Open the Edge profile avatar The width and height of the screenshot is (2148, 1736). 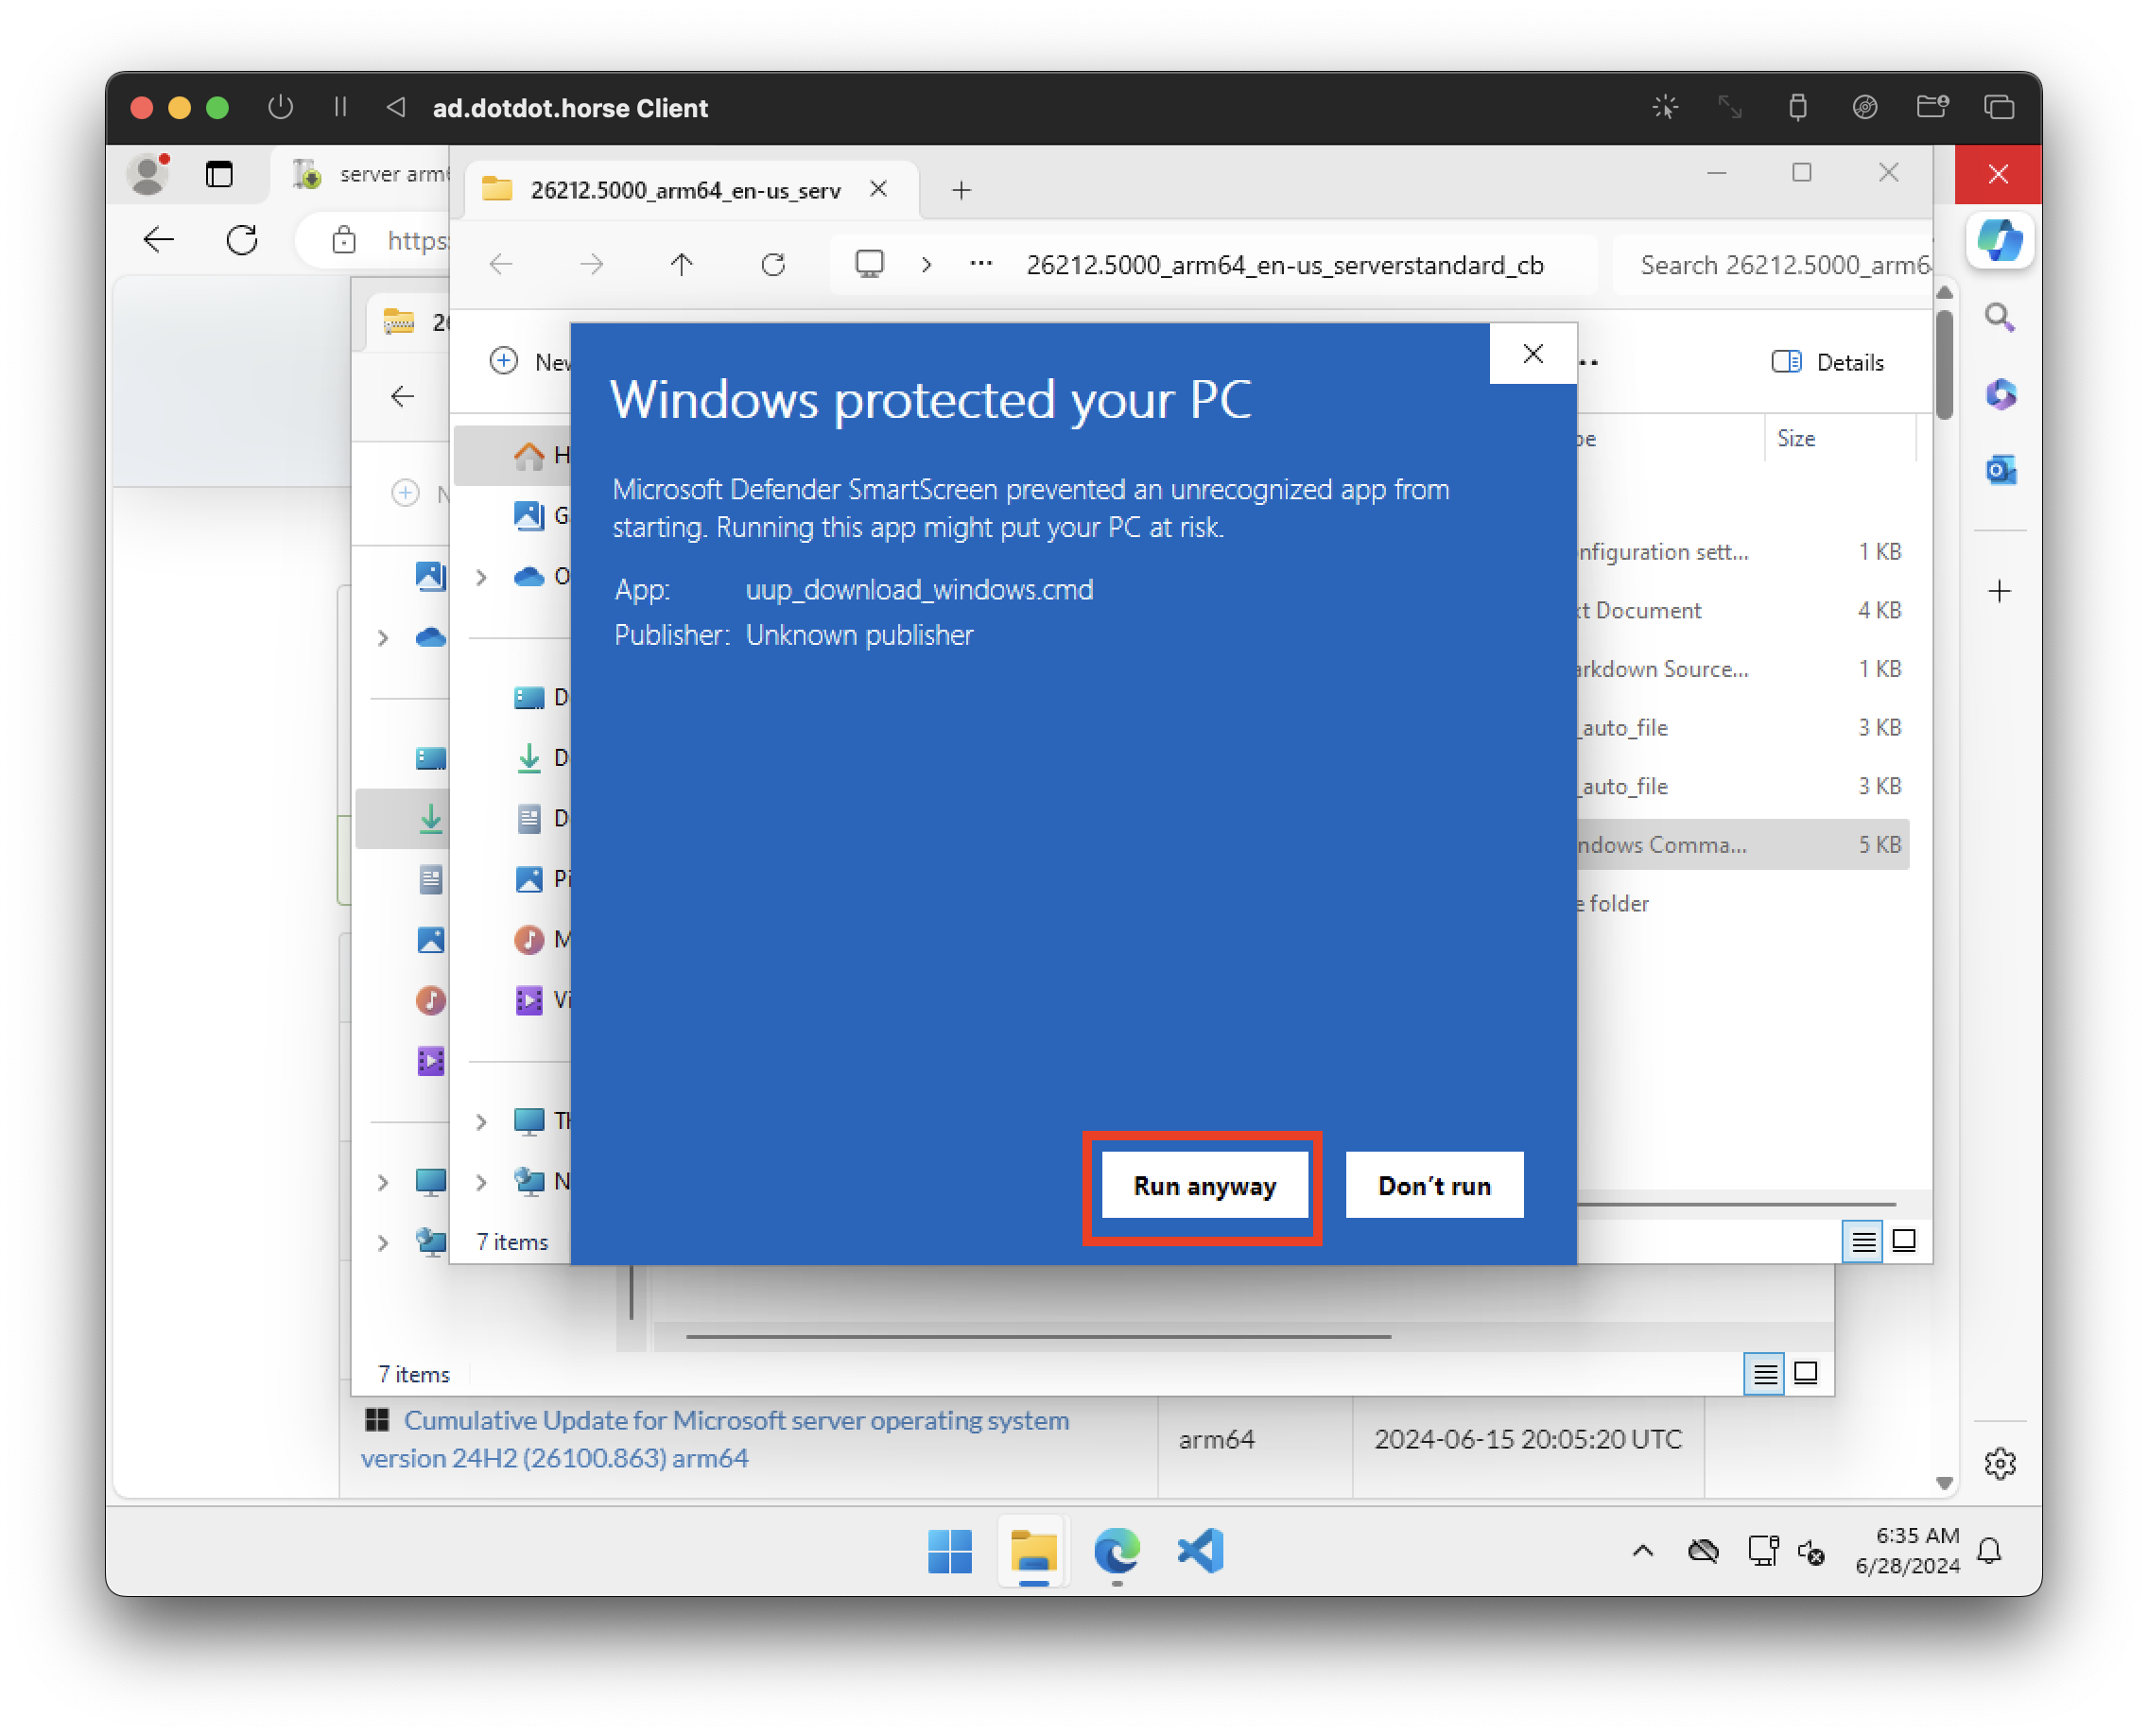149,174
